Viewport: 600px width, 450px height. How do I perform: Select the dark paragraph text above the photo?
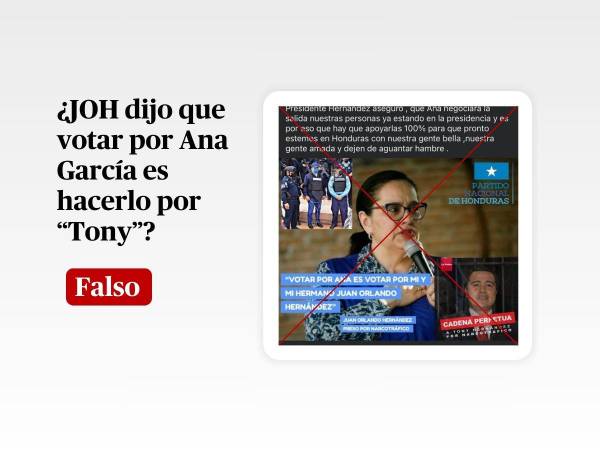[x=397, y=129]
